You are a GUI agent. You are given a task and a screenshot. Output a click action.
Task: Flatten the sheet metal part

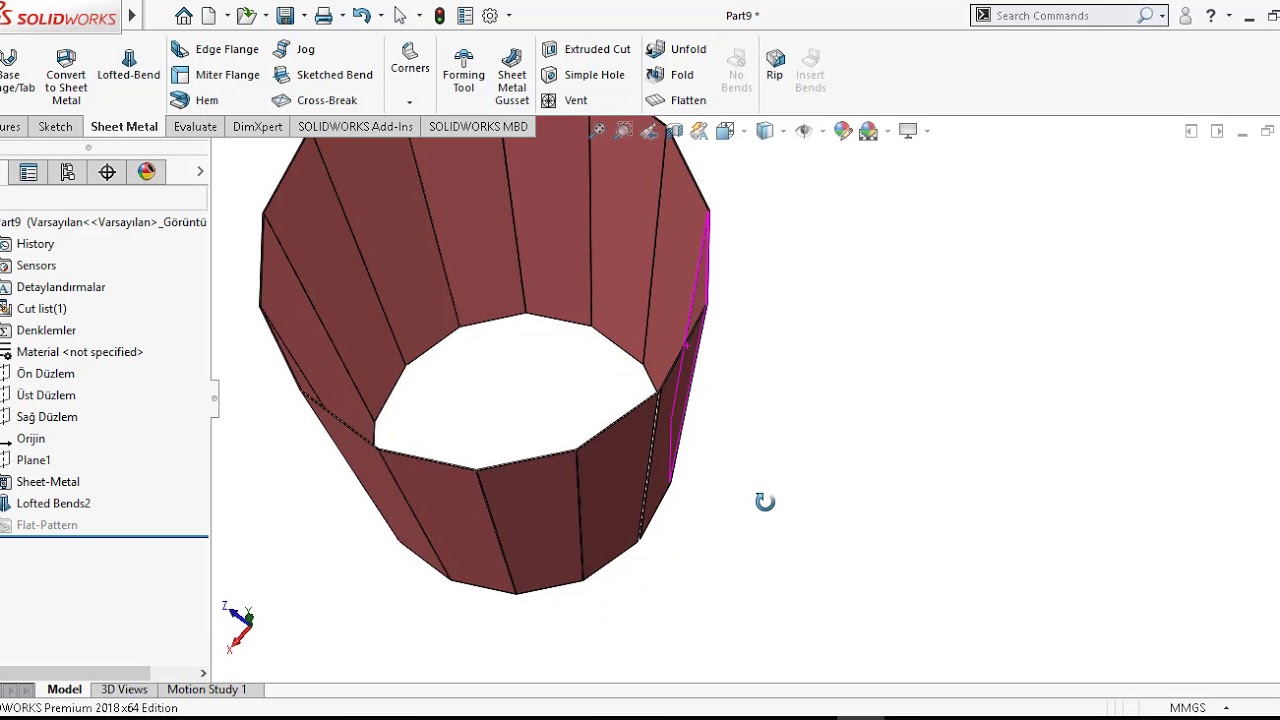pyautogui.click(x=676, y=100)
